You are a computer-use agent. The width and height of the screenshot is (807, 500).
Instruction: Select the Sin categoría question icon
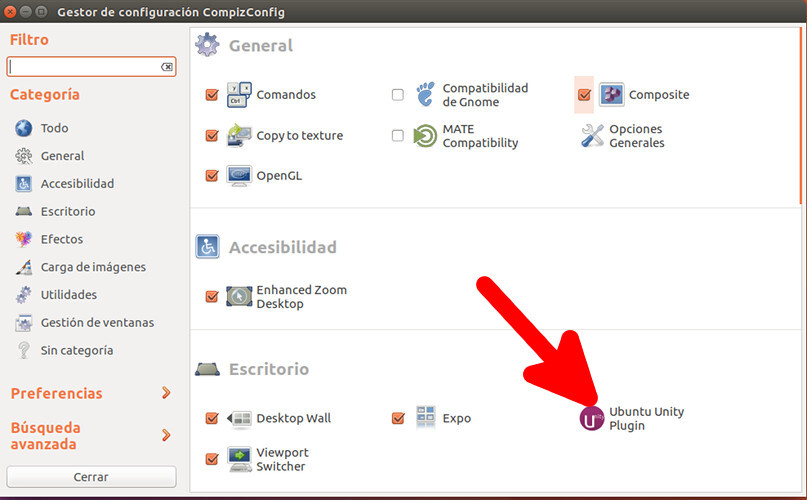[24, 350]
